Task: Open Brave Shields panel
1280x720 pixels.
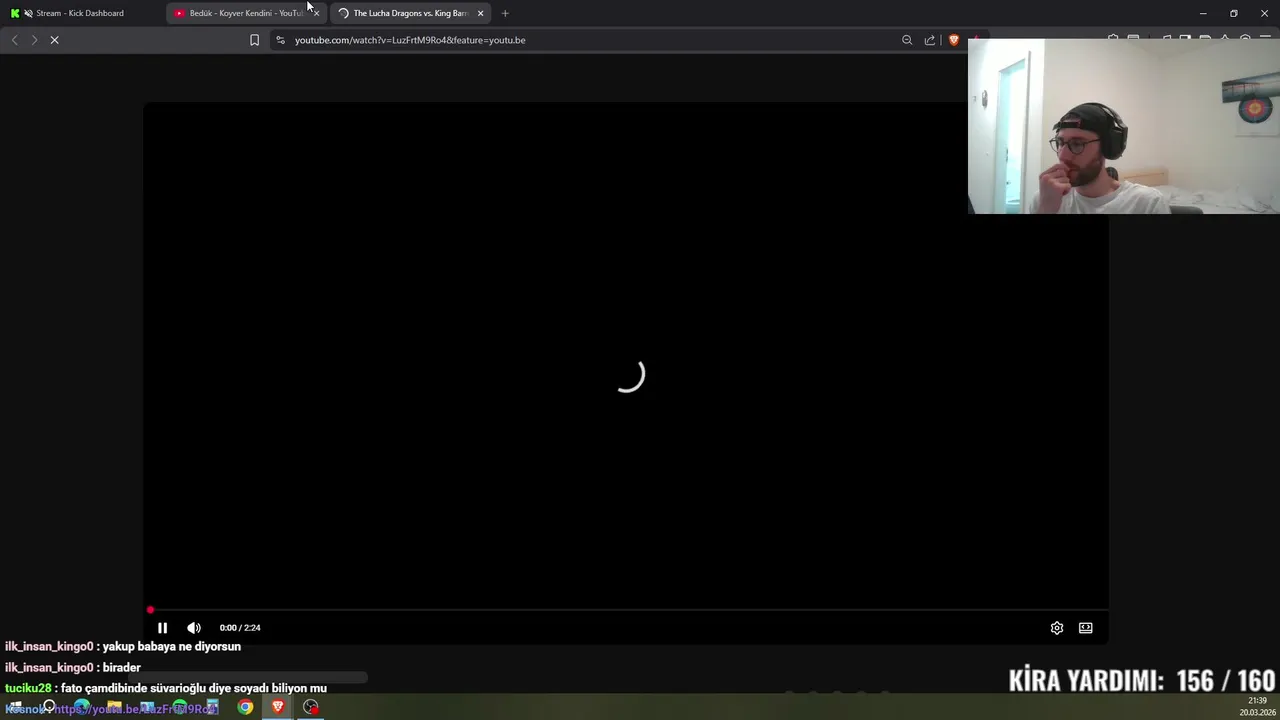Action: click(954, 40)
